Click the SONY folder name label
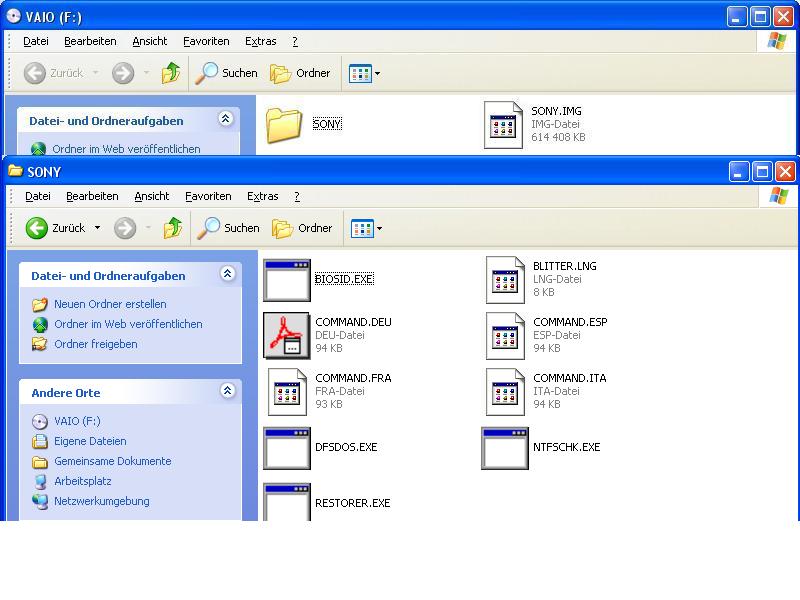Screen dimensions: 800x600 click(327, 124)
